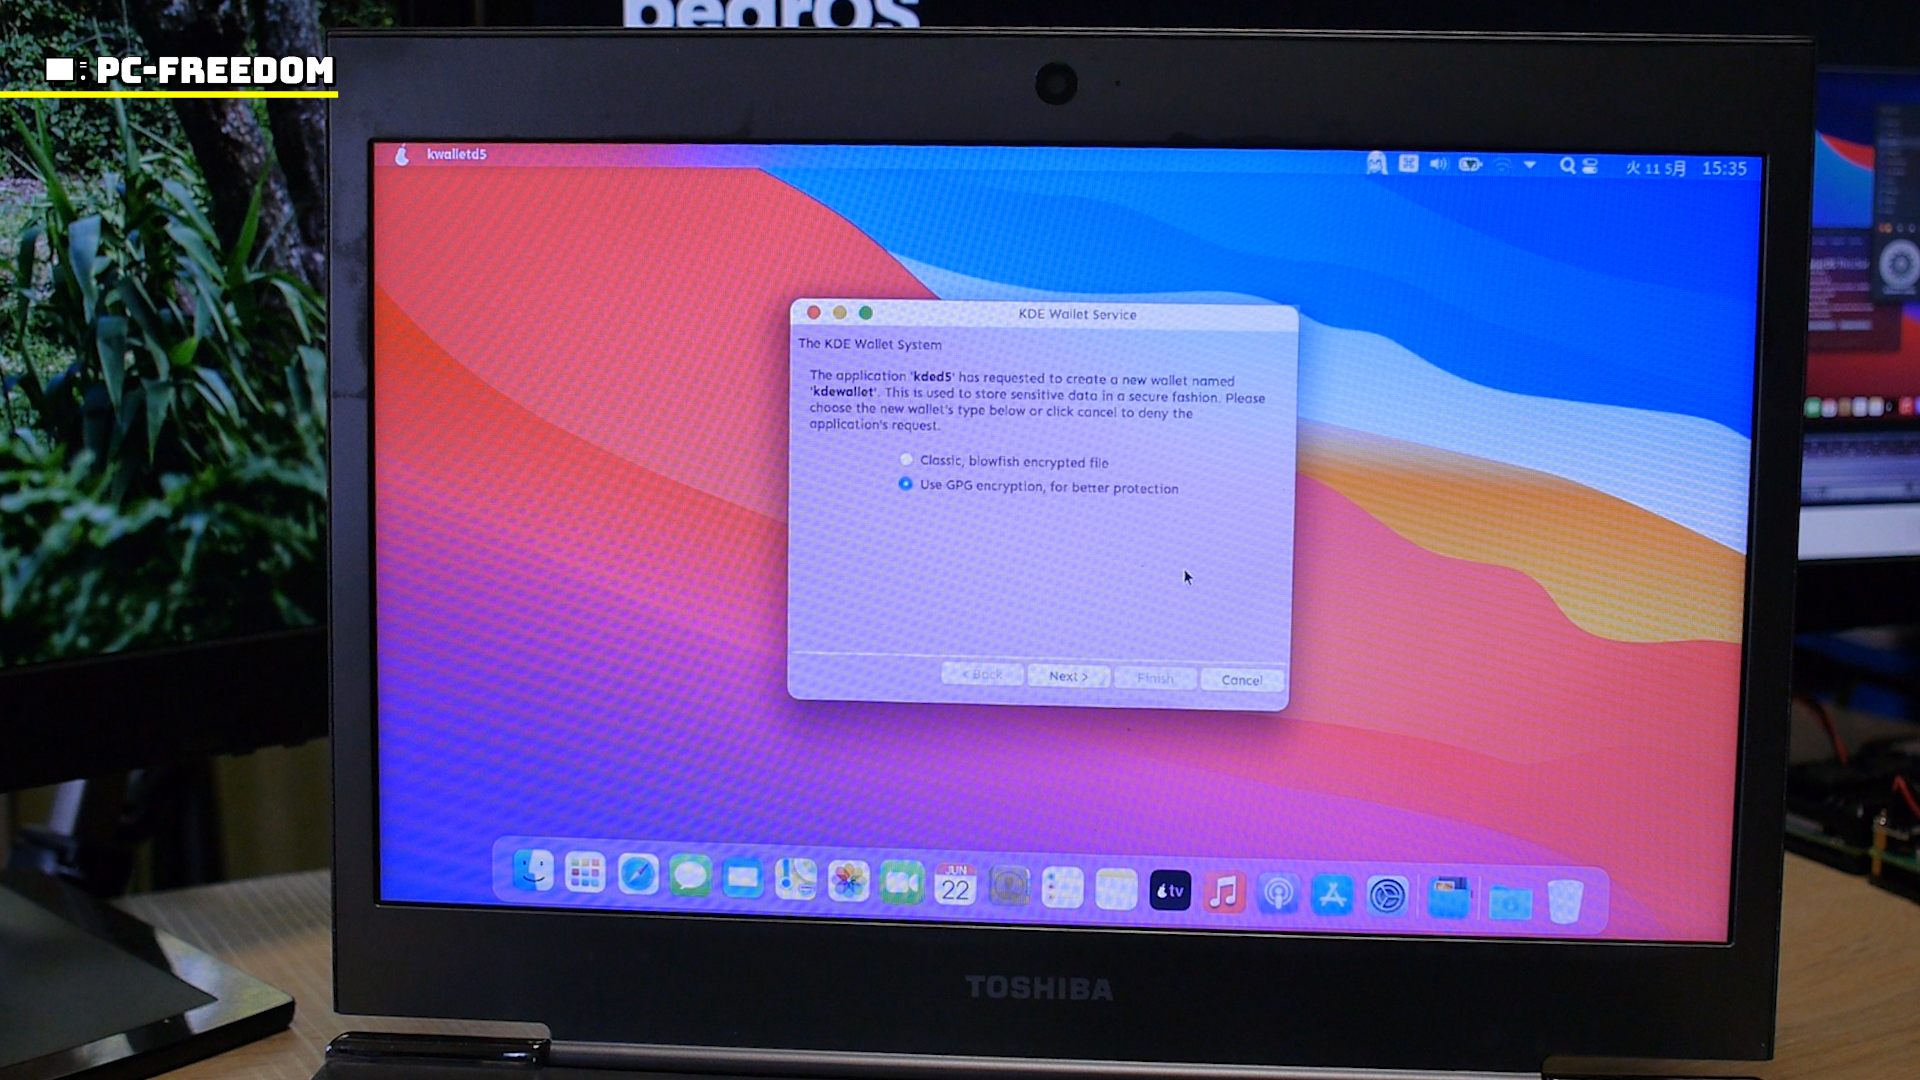This screenshot has width=1920, height=1080.
Task: Open the kwalletd5 application menu
Action: [x=456, y=154]
